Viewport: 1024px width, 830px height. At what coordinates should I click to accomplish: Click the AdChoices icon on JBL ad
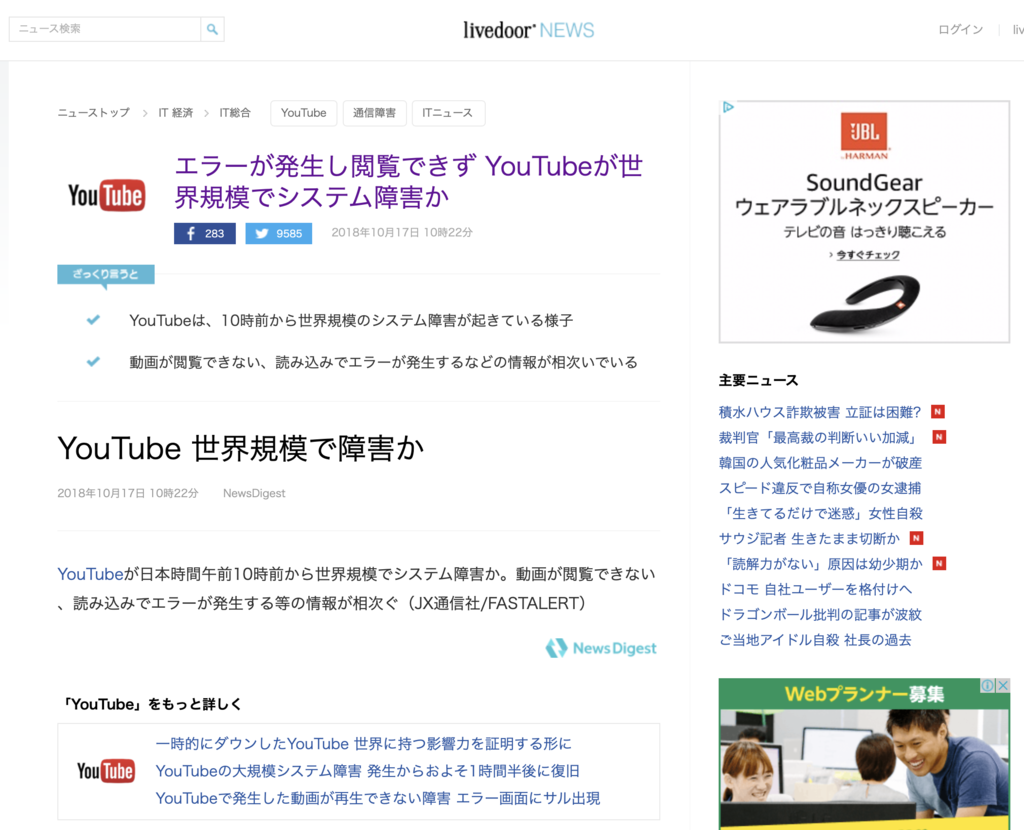point(728,107)
